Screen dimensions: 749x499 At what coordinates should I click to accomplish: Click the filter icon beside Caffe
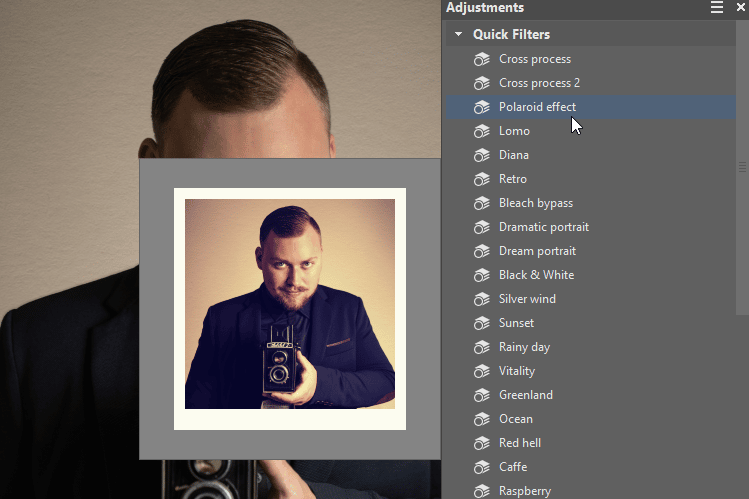(482, 467)
